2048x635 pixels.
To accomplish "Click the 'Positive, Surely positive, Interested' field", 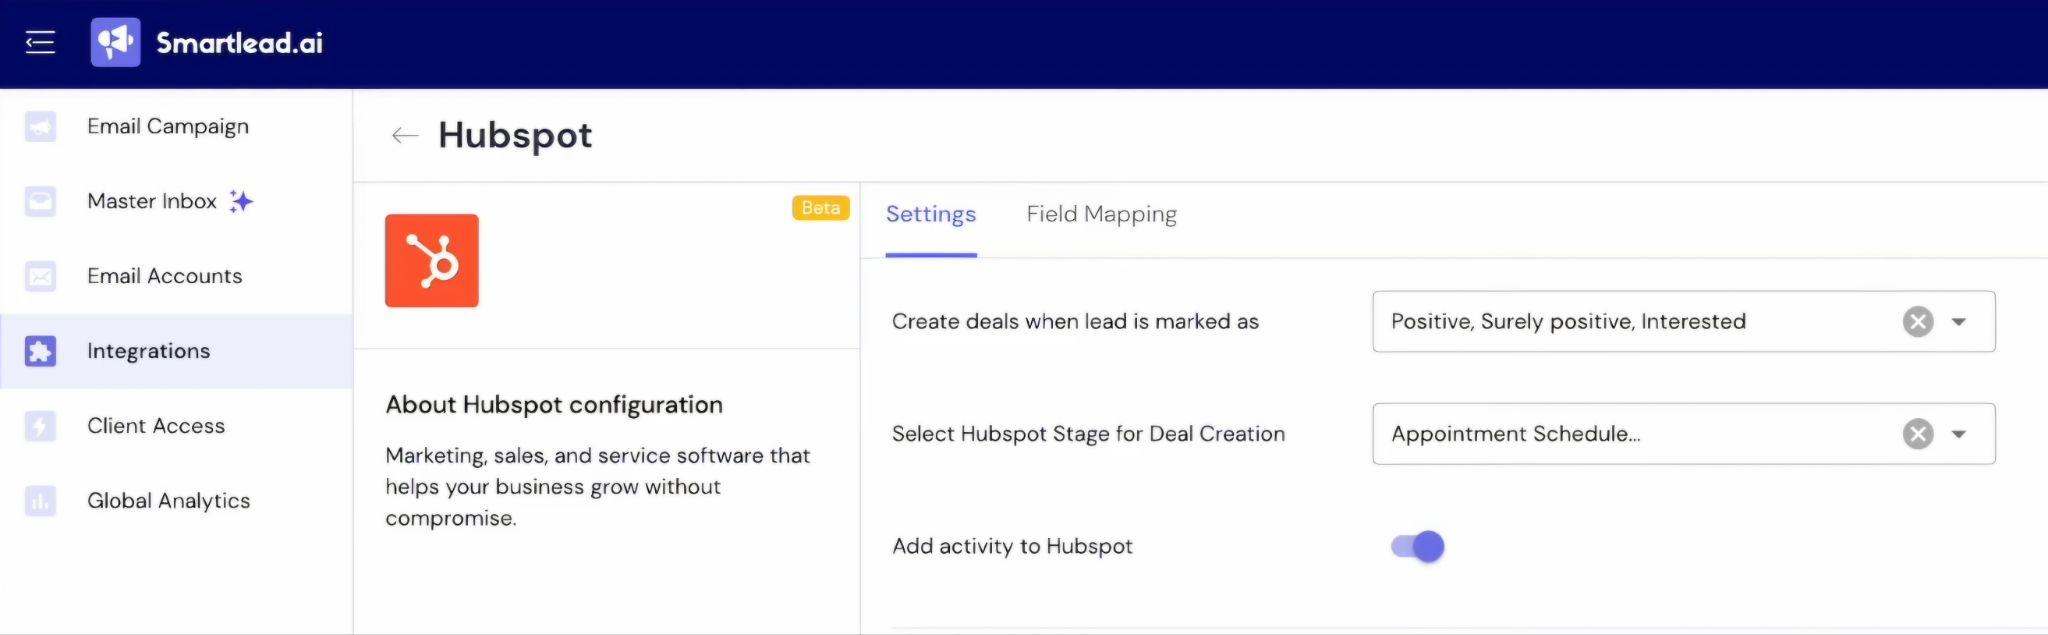I will point(1684,322).
